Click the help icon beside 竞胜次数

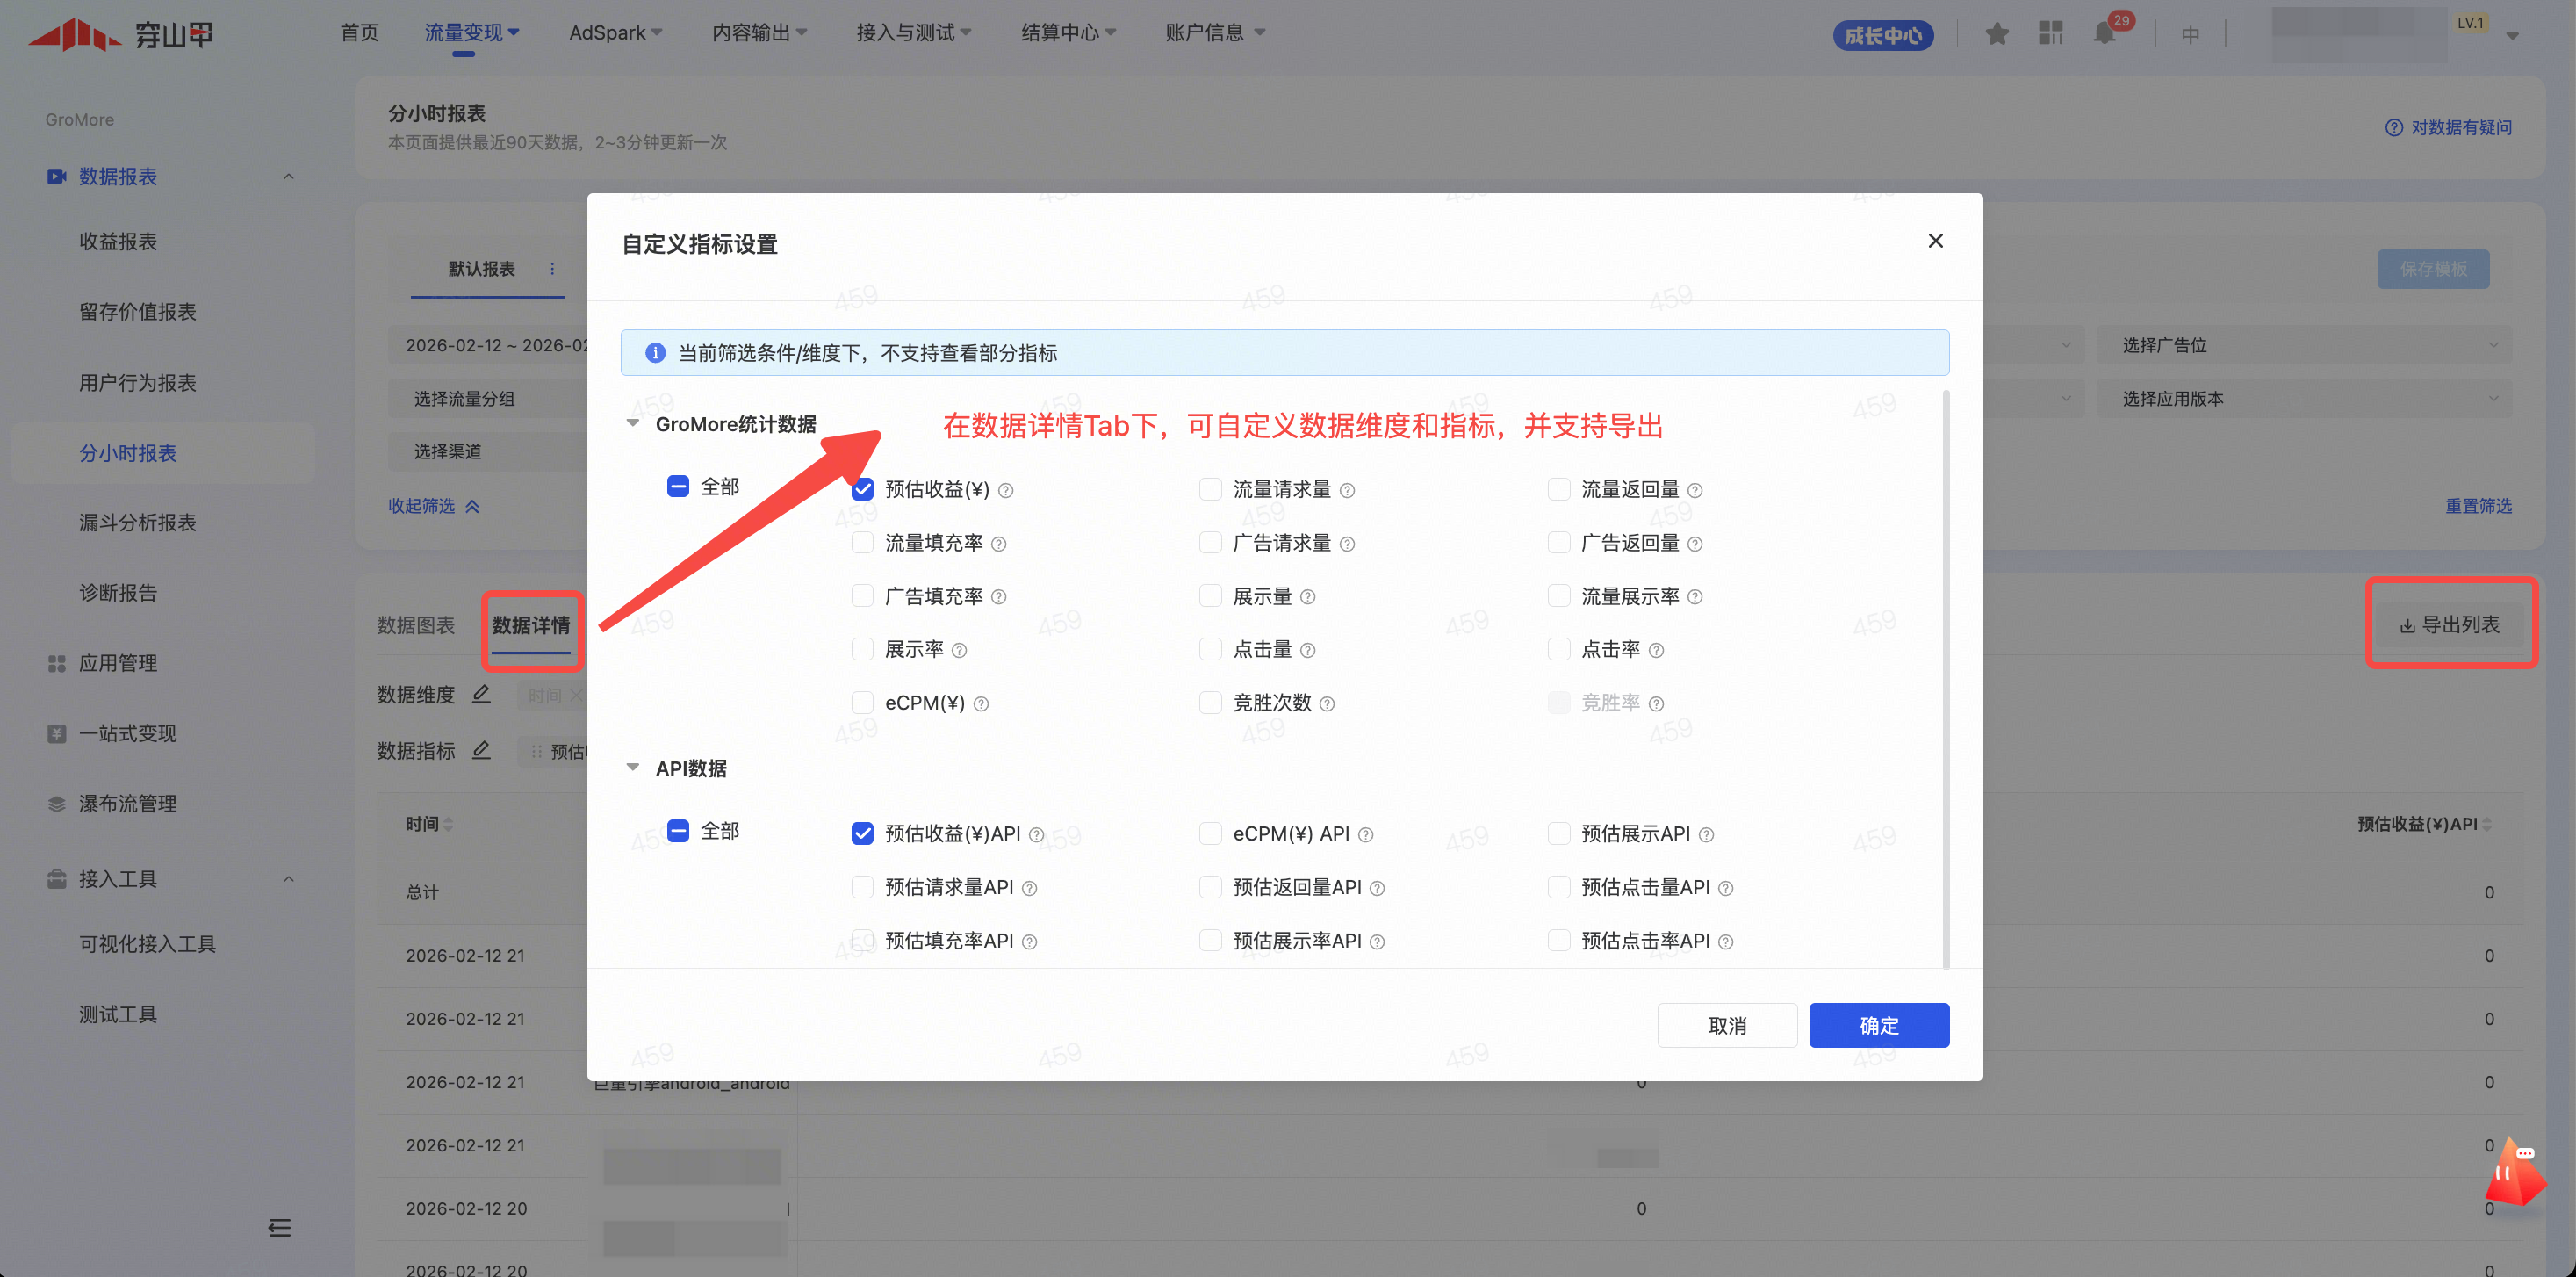click(1327, 704)
